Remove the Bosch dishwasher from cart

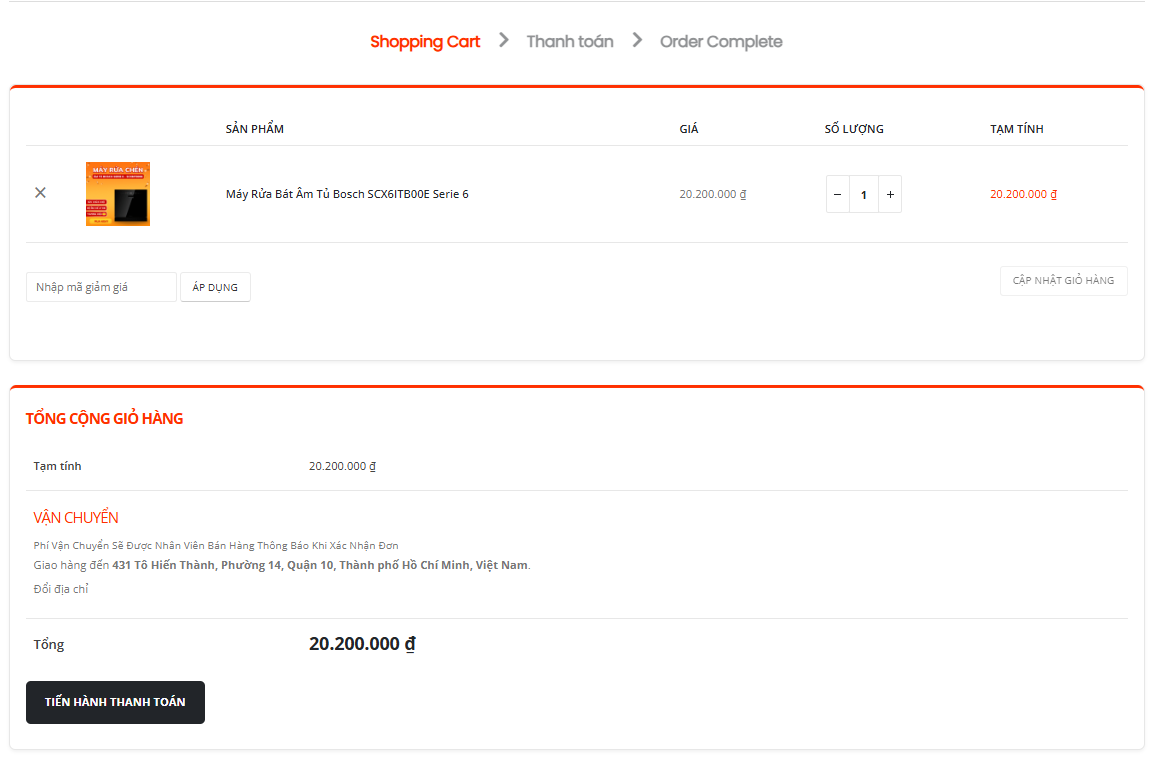pyautogui.click(x=40, y=193)
